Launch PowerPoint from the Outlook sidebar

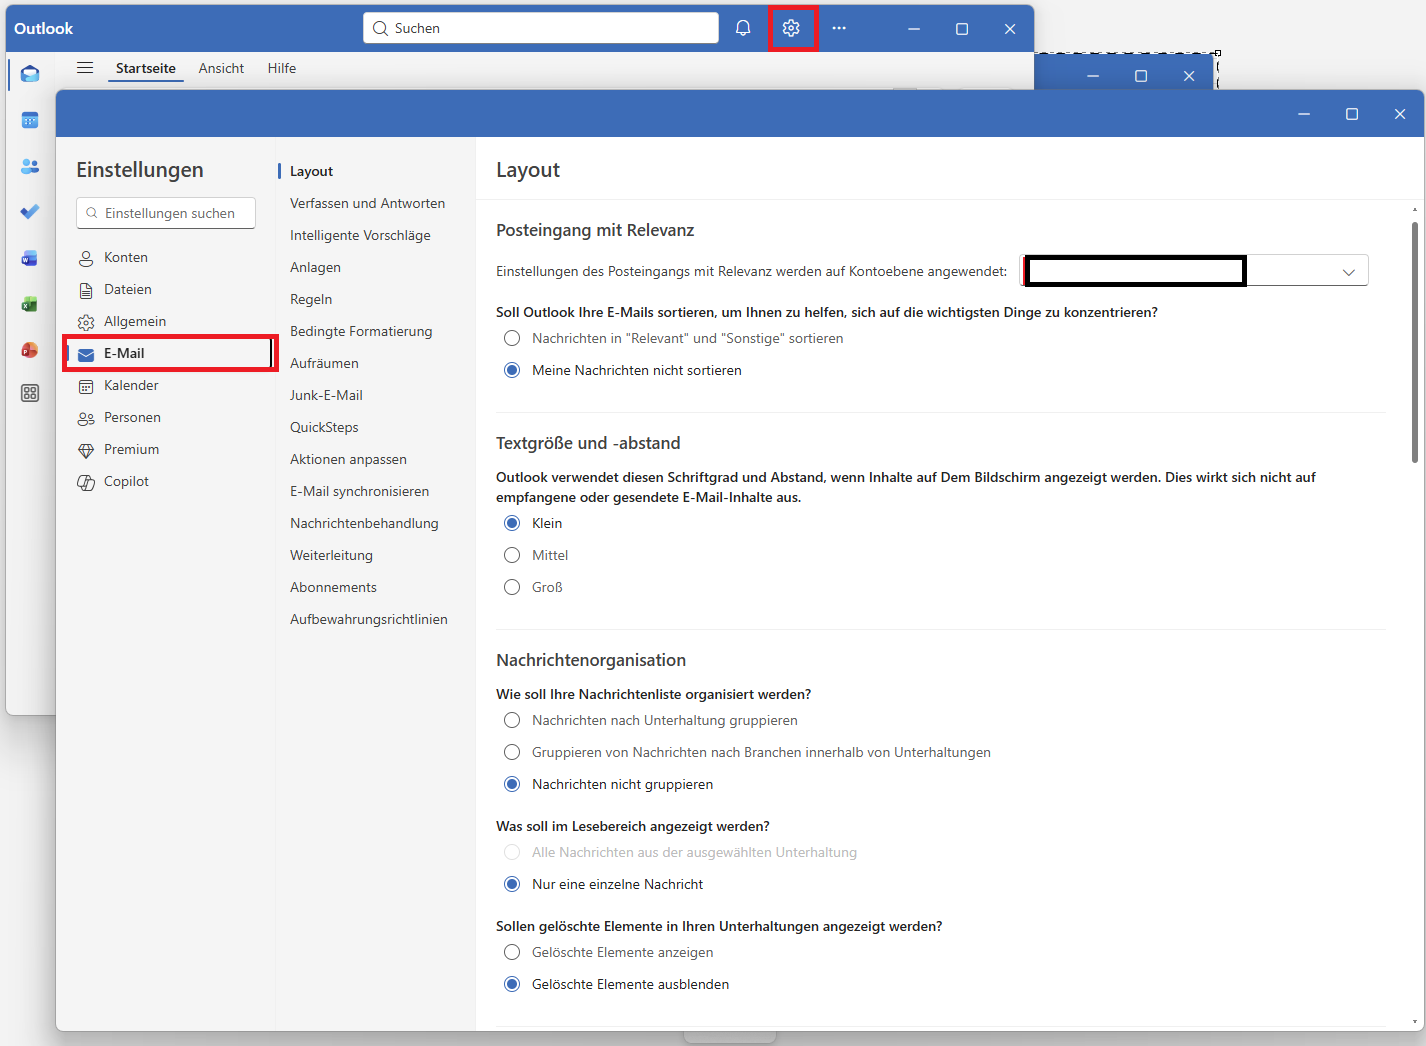[x=30, y=350]
